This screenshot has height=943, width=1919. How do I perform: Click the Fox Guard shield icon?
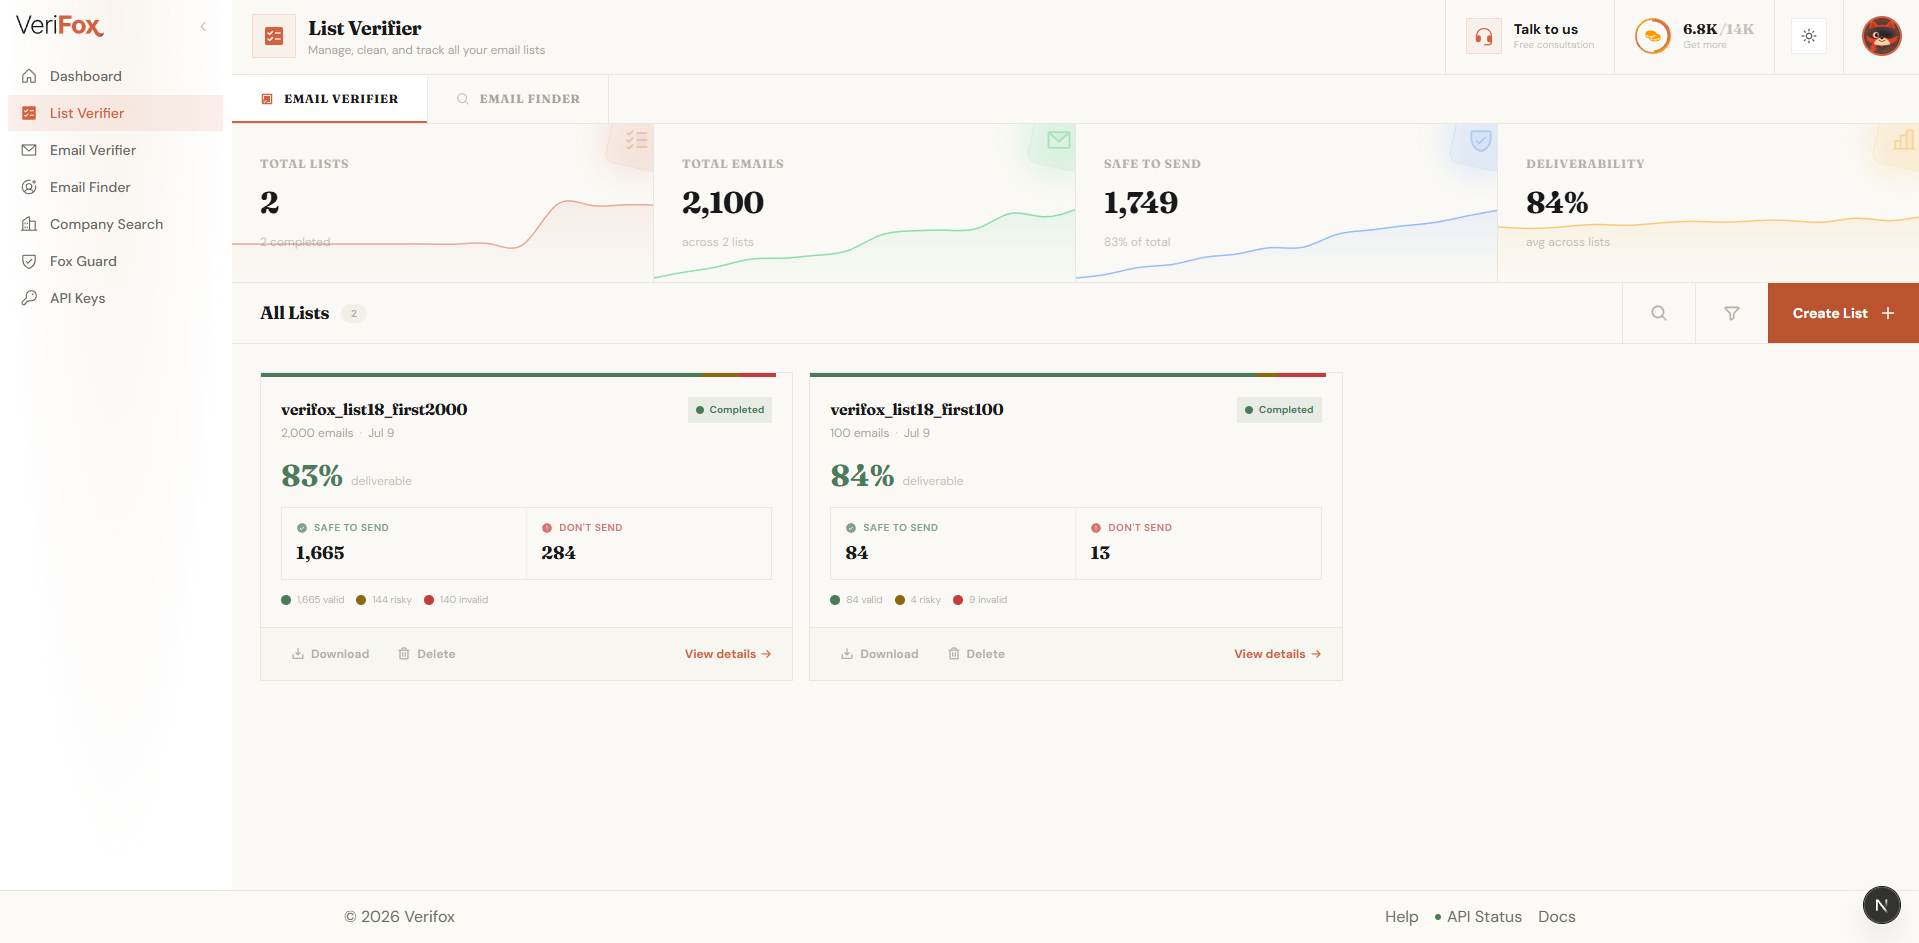(x=29, y=261)
